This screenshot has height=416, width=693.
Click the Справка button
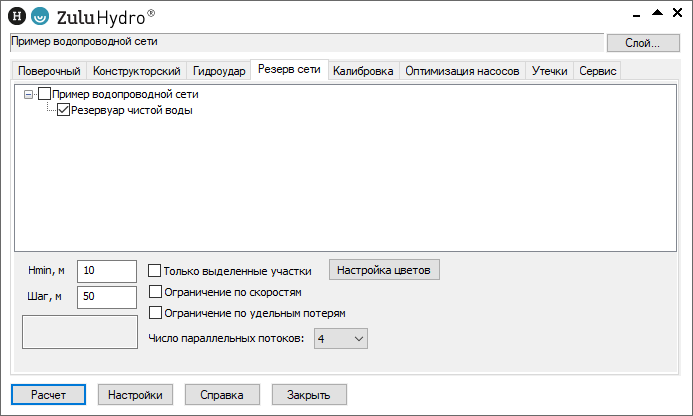pos(222,394)
